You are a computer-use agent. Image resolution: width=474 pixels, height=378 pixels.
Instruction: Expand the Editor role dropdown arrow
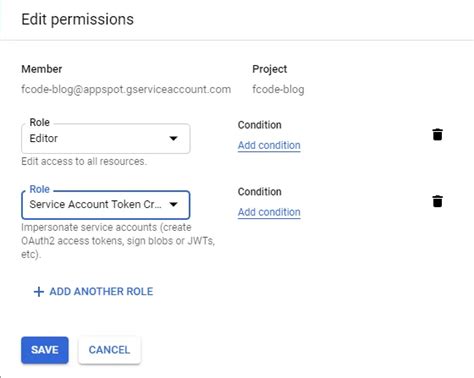click(x=173, y=138)
